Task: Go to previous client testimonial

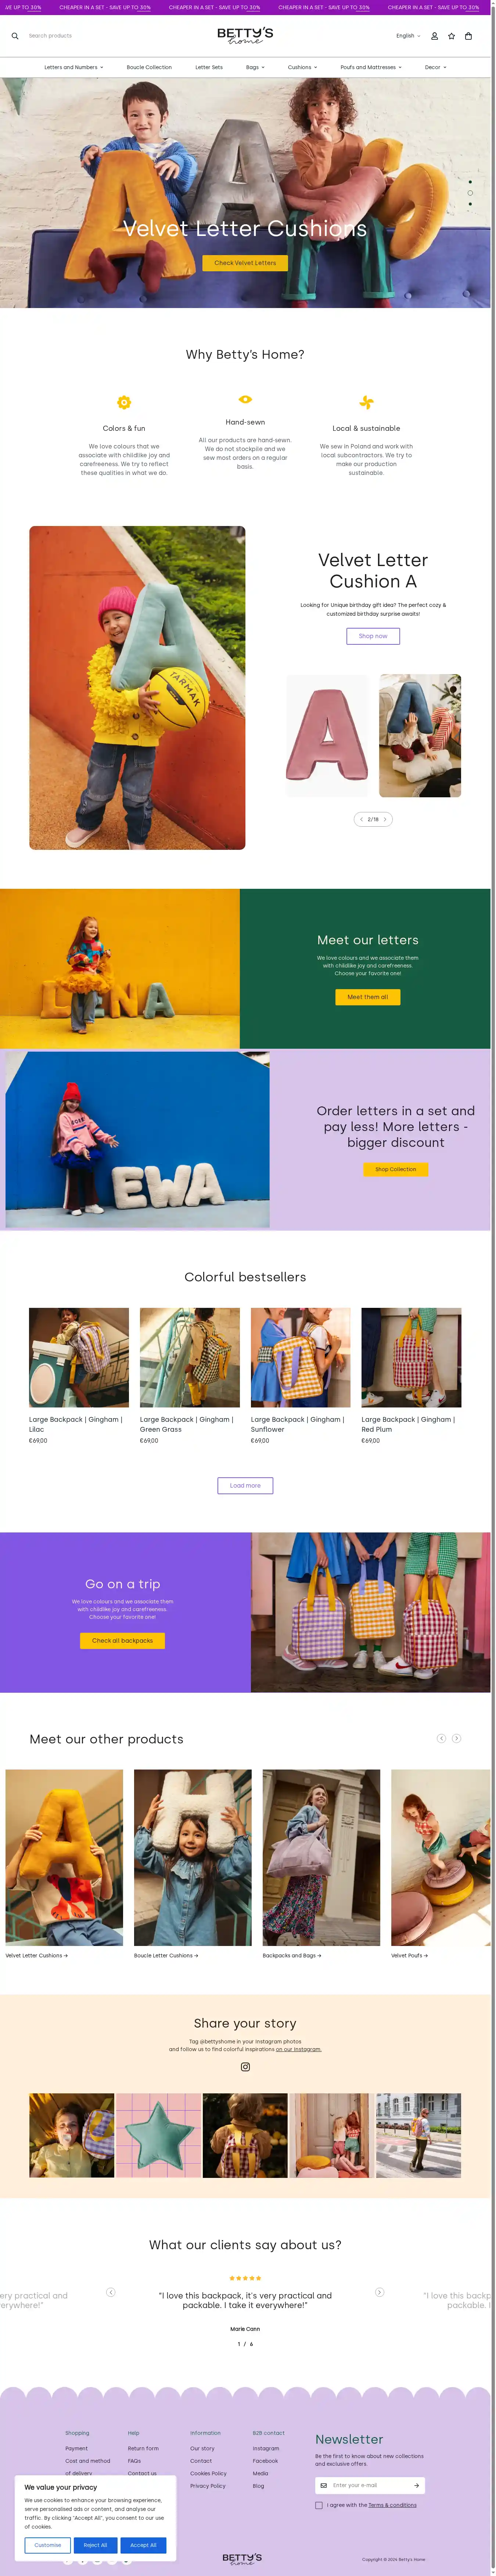Action: [x=111, y=2292]
